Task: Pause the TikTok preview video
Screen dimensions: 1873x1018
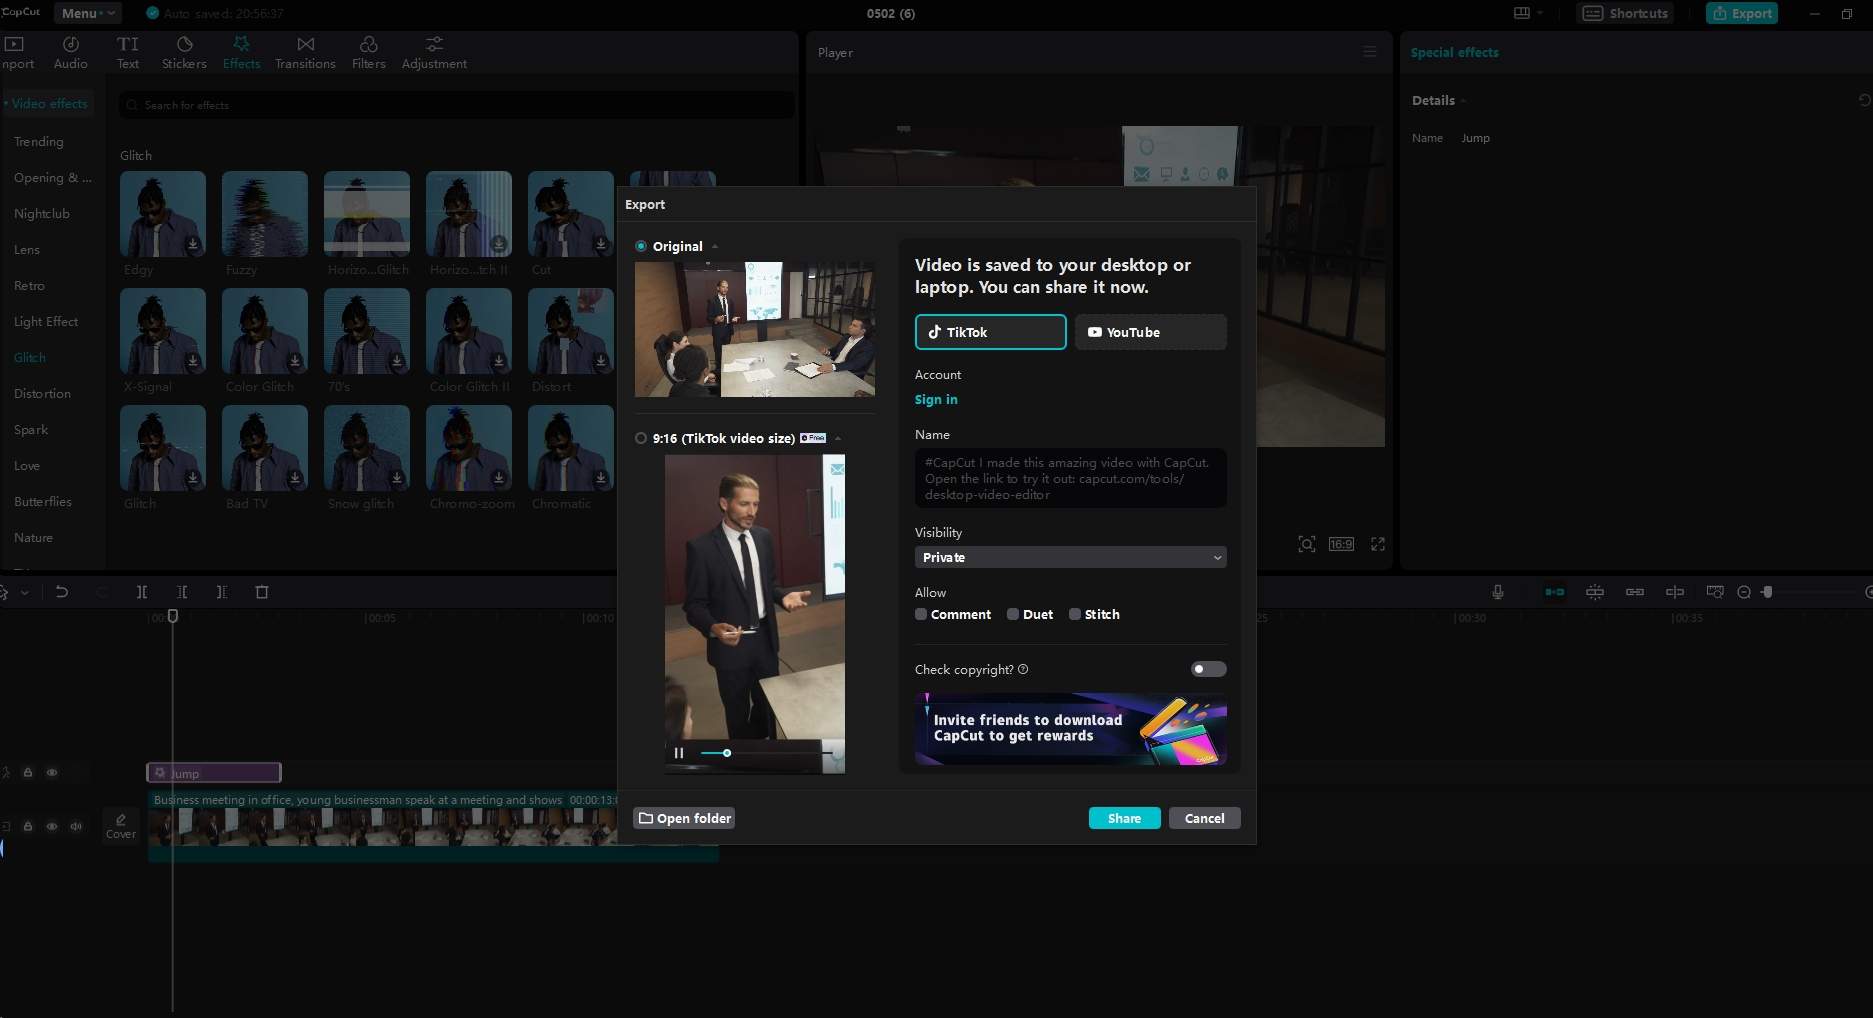Action: tap(679, 753)
